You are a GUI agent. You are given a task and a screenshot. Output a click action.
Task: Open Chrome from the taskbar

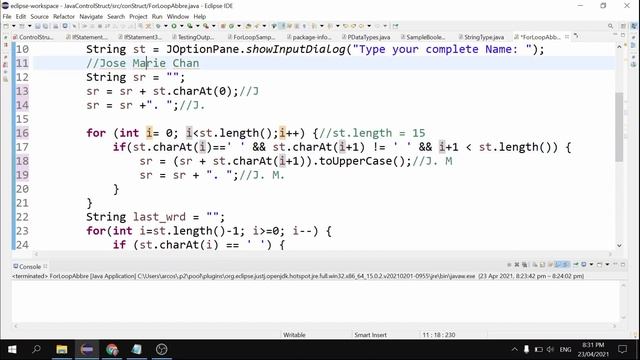pyautogui.click(x=112, y=349)
